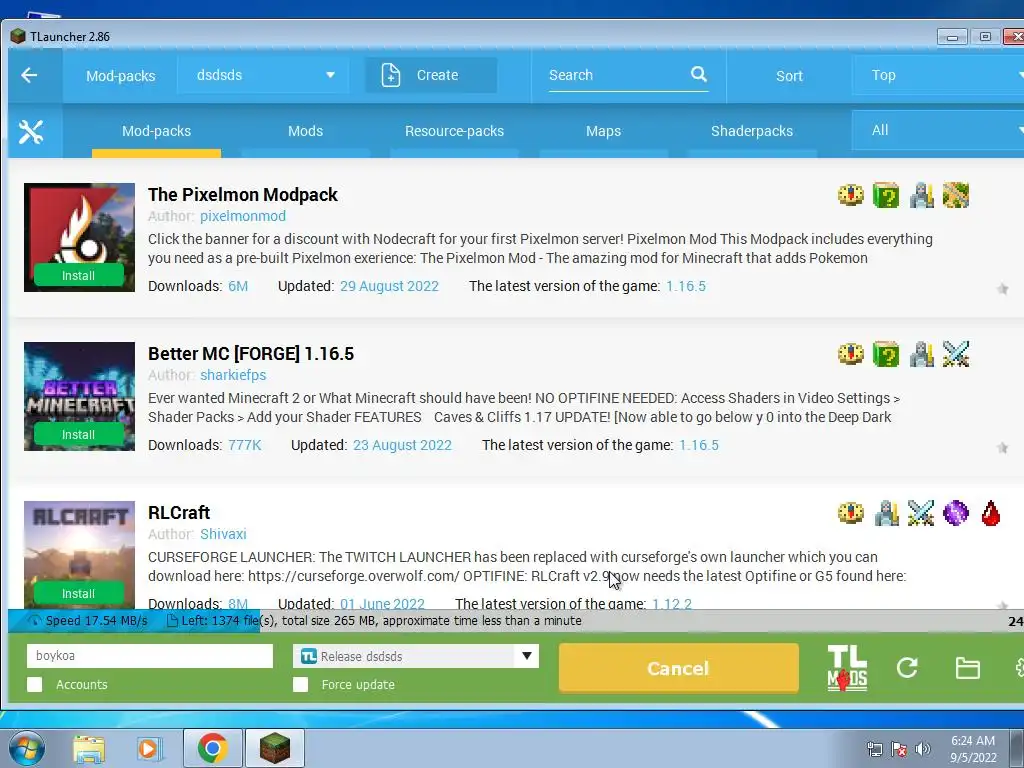Cancel the download in progress
This screenshot has height=768, width=1024.
point(679,668)
